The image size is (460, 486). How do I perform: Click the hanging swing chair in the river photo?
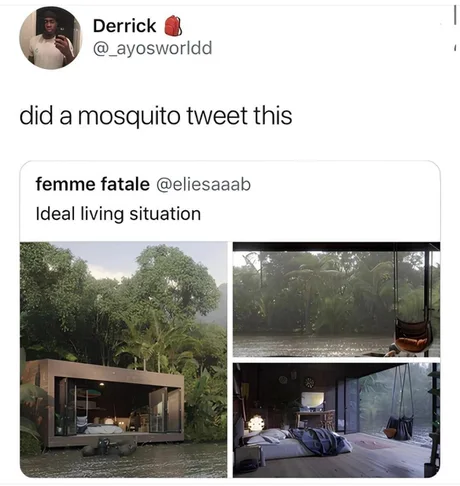point(413,335)
